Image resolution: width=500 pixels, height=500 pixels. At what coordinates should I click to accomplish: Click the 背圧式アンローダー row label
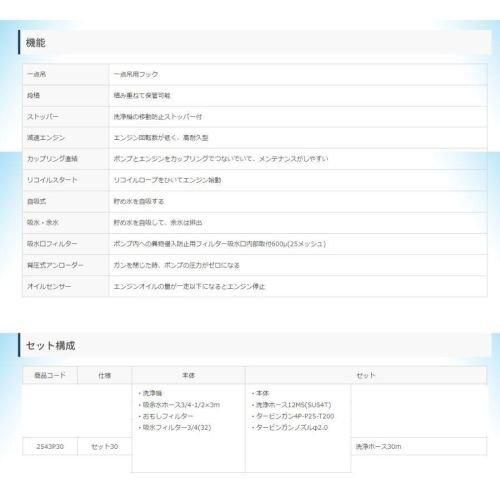(55, 265)
